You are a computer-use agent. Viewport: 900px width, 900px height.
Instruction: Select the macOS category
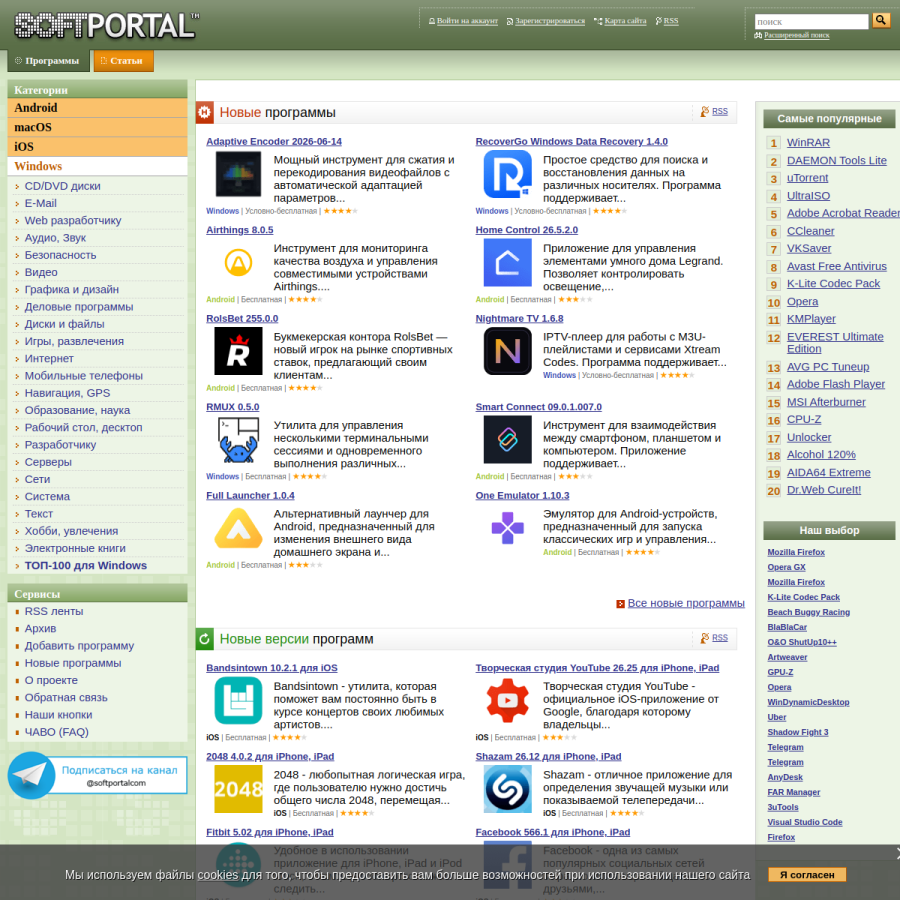pos(98,127)
